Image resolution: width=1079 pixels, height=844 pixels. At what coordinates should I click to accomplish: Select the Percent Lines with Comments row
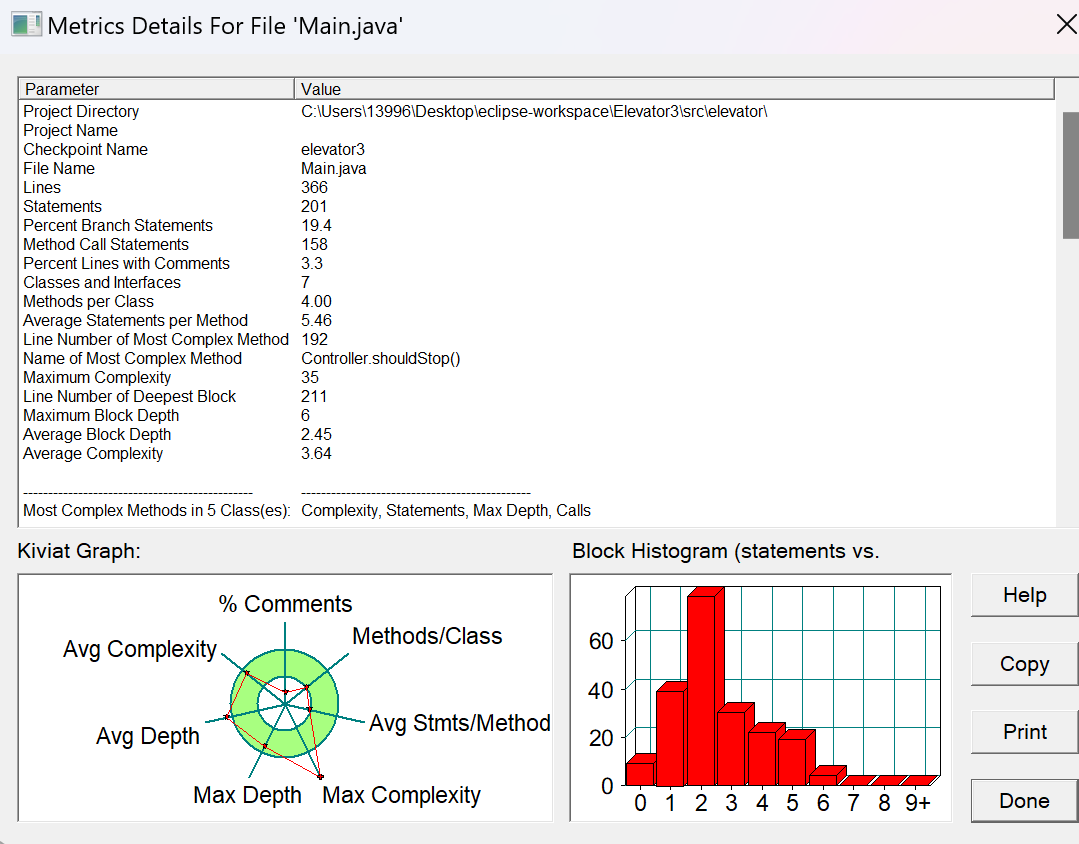537,264
